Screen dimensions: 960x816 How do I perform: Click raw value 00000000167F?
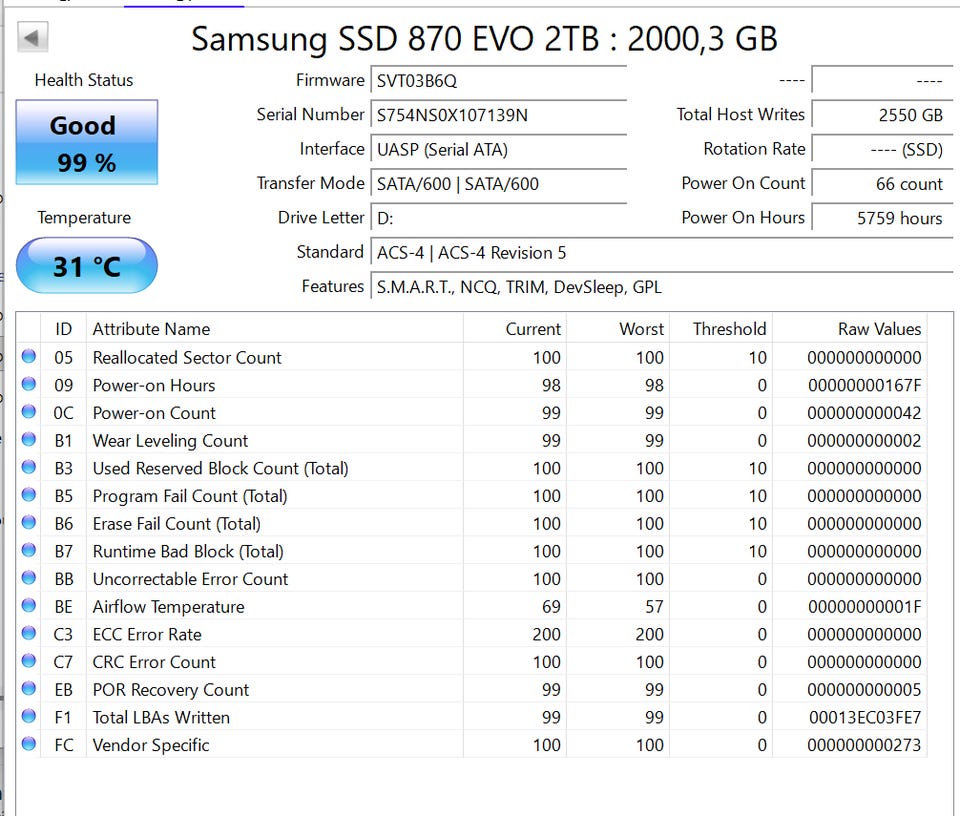point(864,385)
